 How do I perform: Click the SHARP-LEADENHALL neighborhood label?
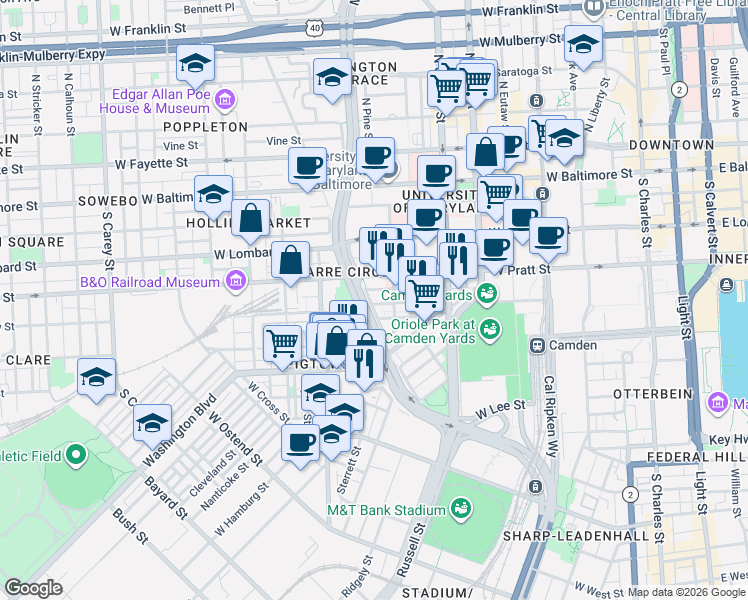[576, 536]
